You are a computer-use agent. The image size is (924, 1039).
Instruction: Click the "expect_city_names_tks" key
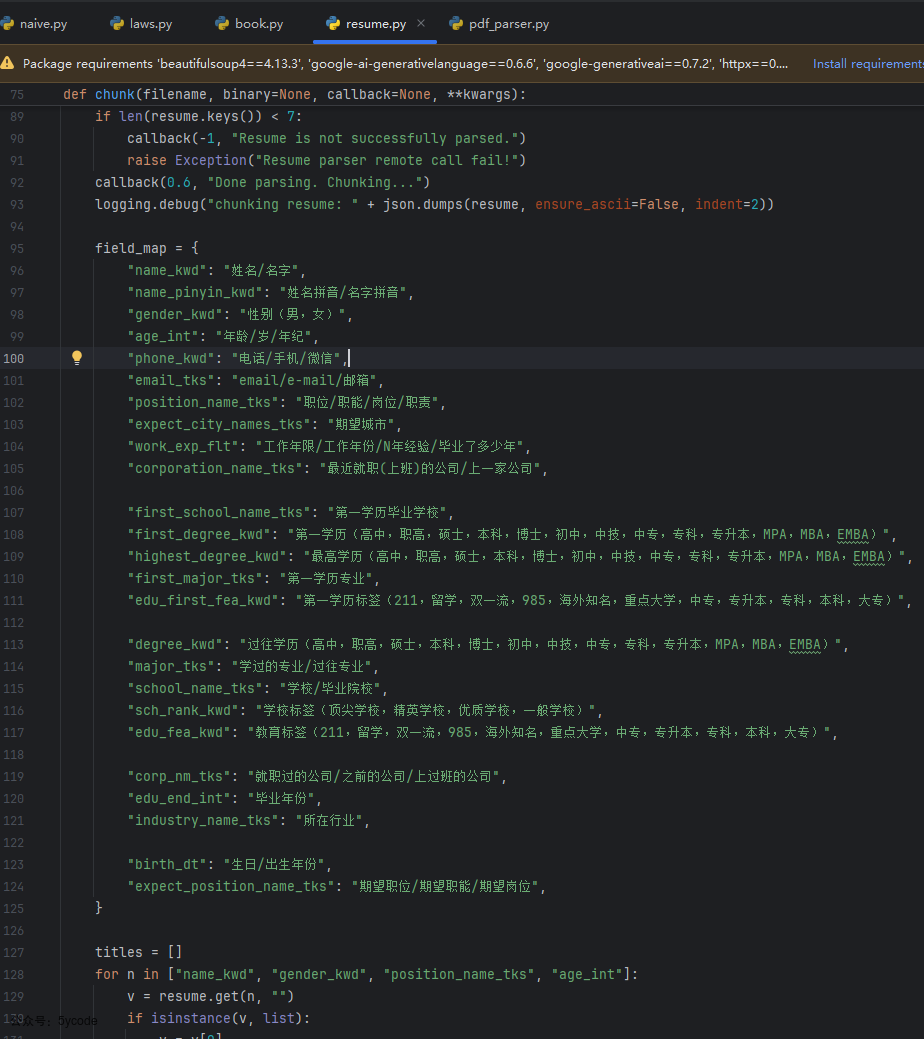[x=219, y=424]
